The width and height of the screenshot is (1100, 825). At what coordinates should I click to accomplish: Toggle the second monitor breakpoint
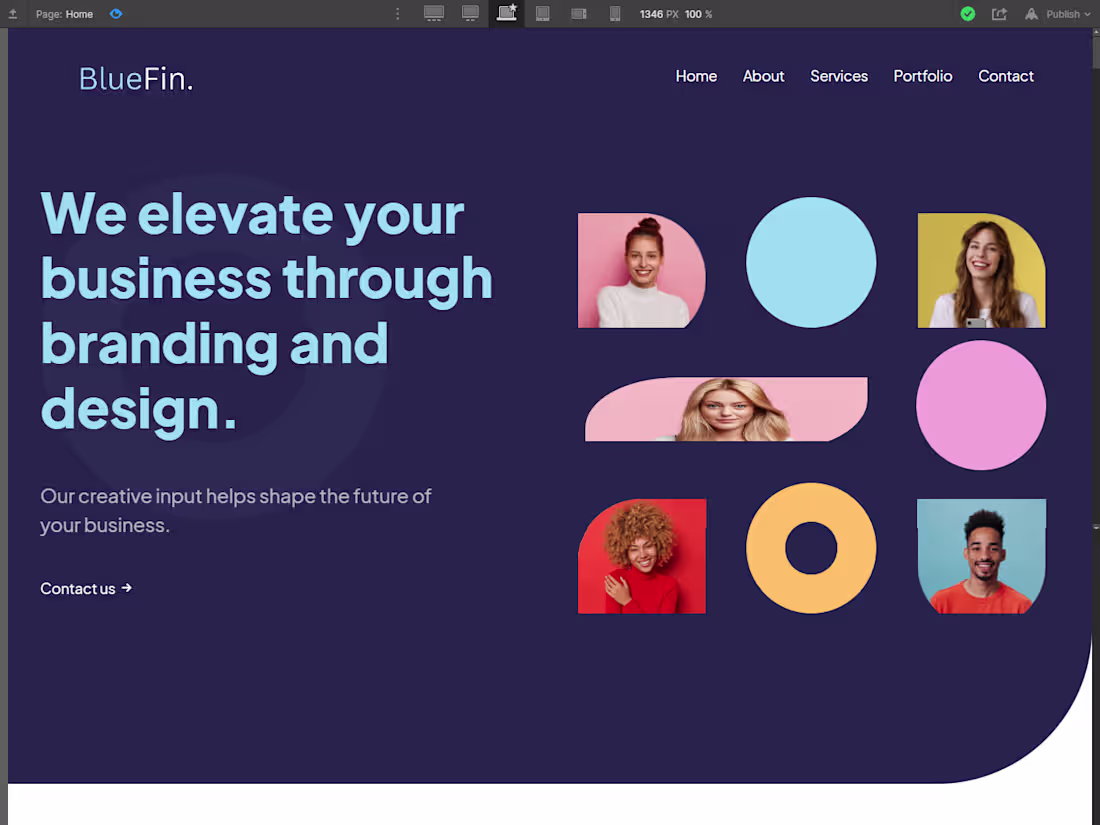(x=470, y=13)
